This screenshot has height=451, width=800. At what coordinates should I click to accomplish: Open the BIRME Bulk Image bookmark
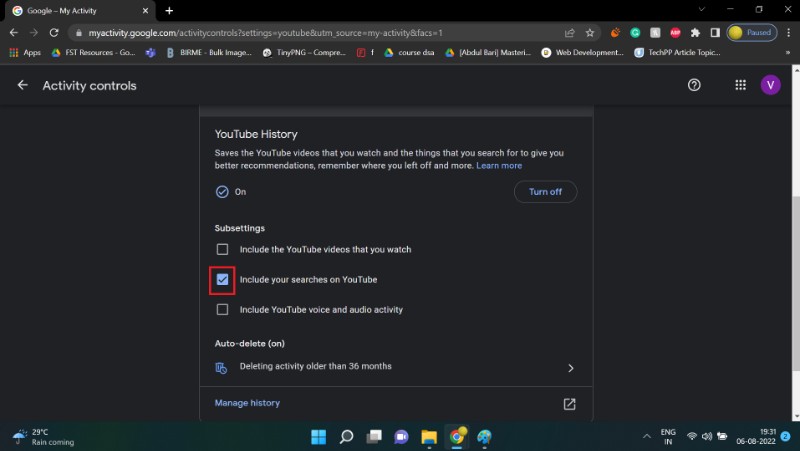click(x=209, y=53)
